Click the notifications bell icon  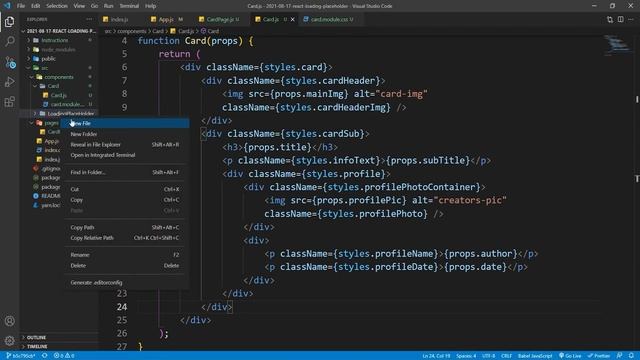(x=631, y=356)
